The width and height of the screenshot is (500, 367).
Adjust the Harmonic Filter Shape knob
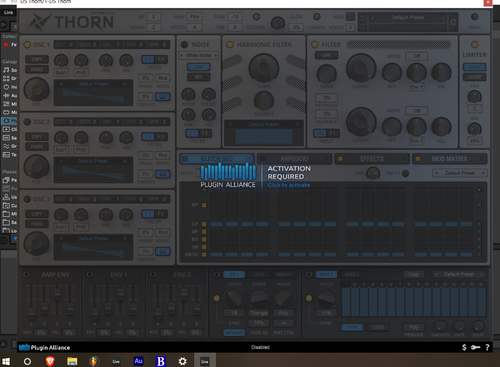[x=264, y=68]
